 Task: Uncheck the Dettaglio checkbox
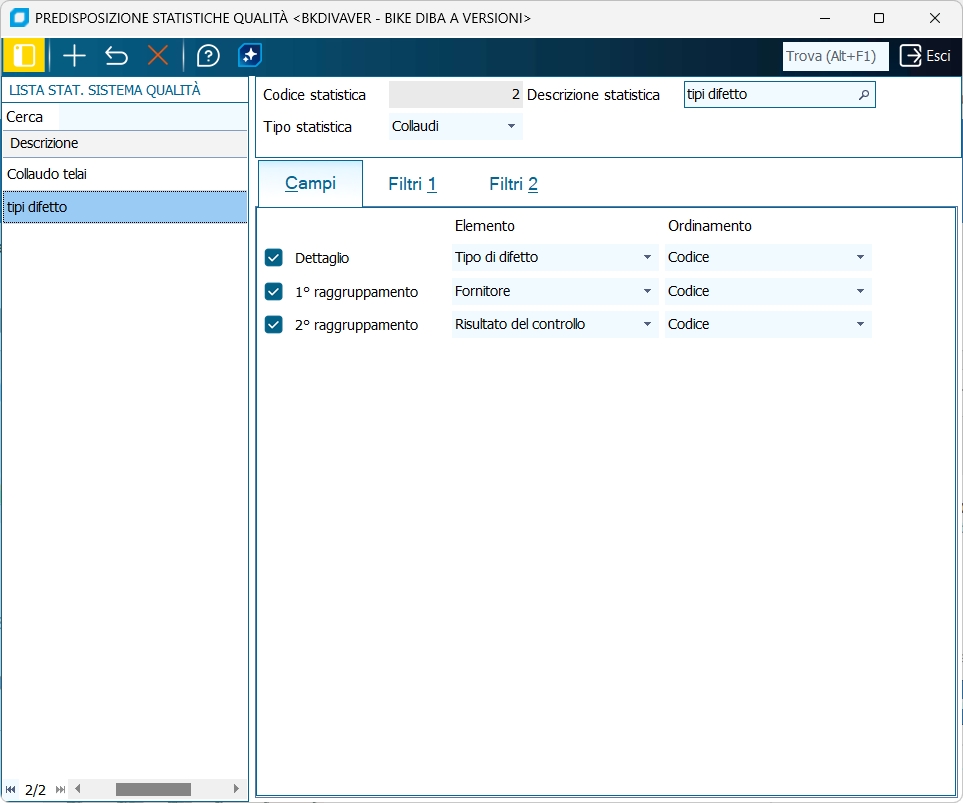pos(274,258)
